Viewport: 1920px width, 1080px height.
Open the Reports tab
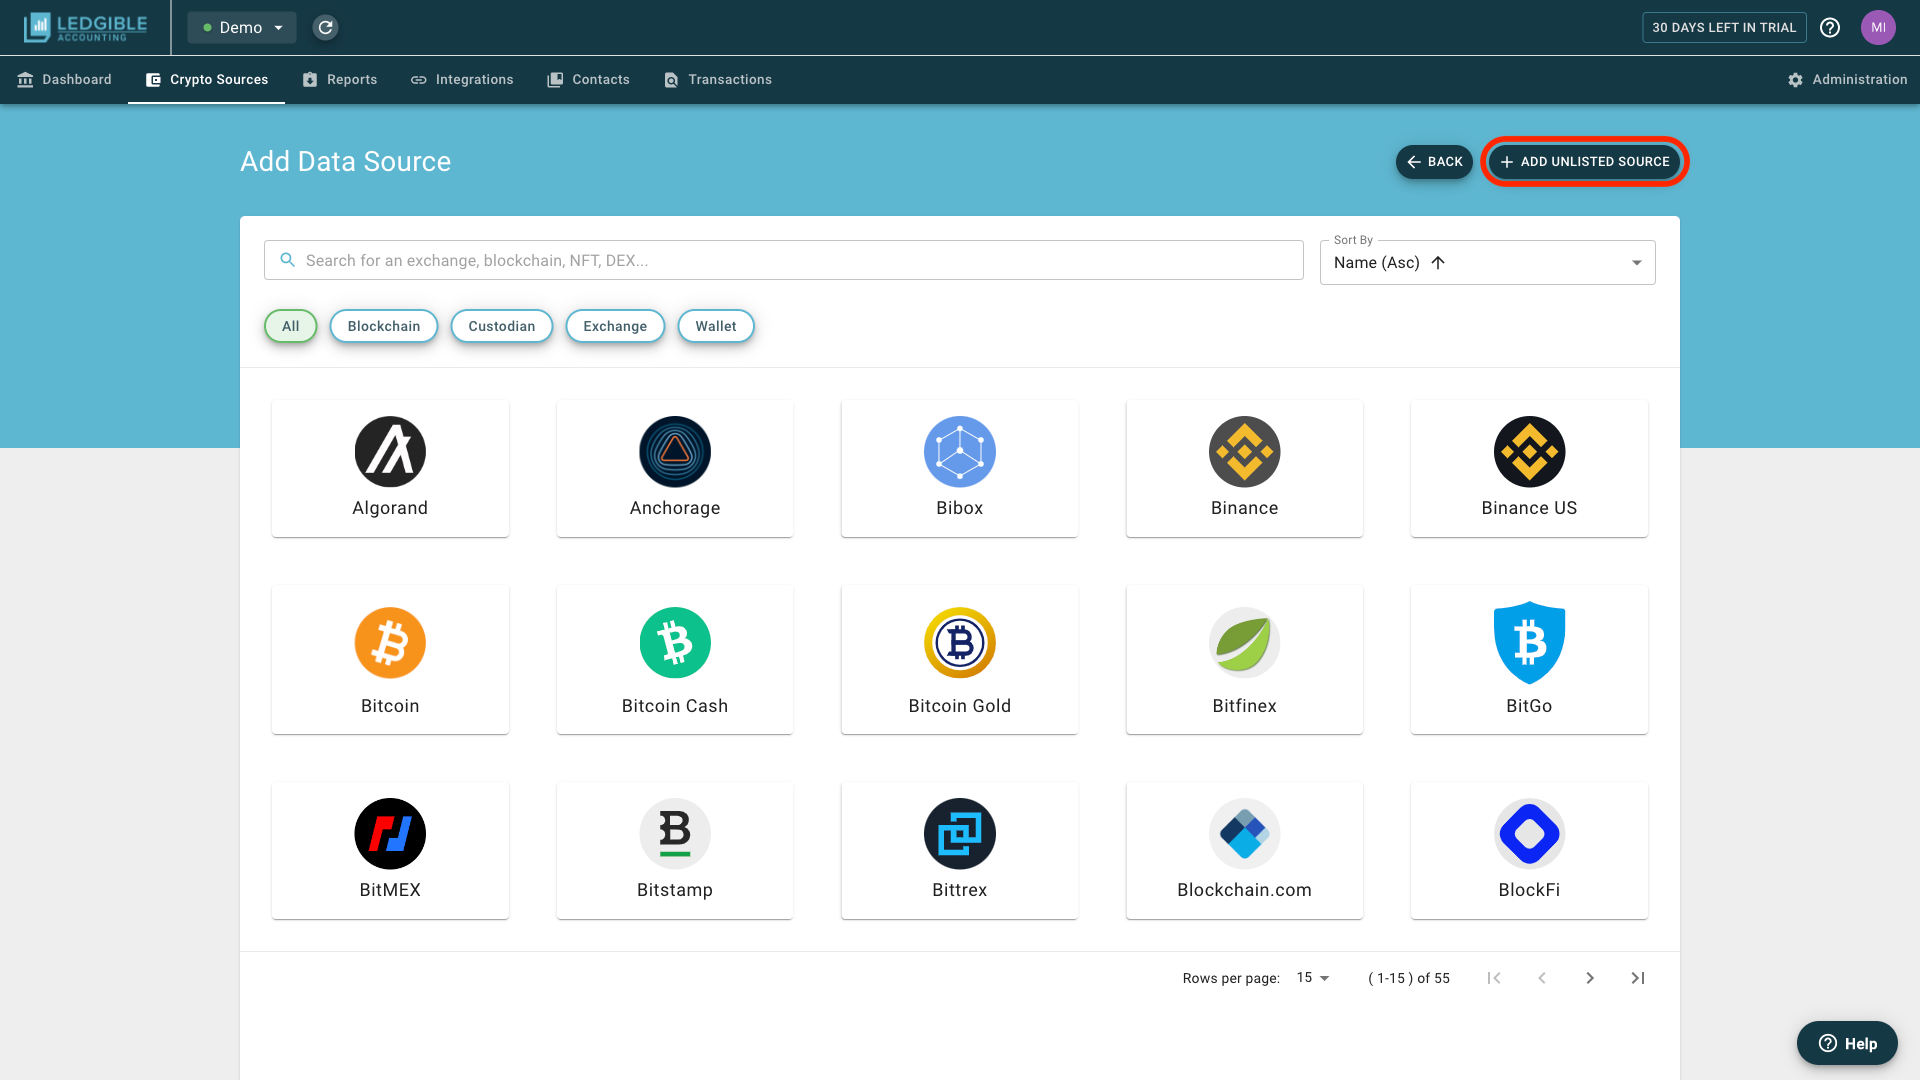(x=339, y=80)
